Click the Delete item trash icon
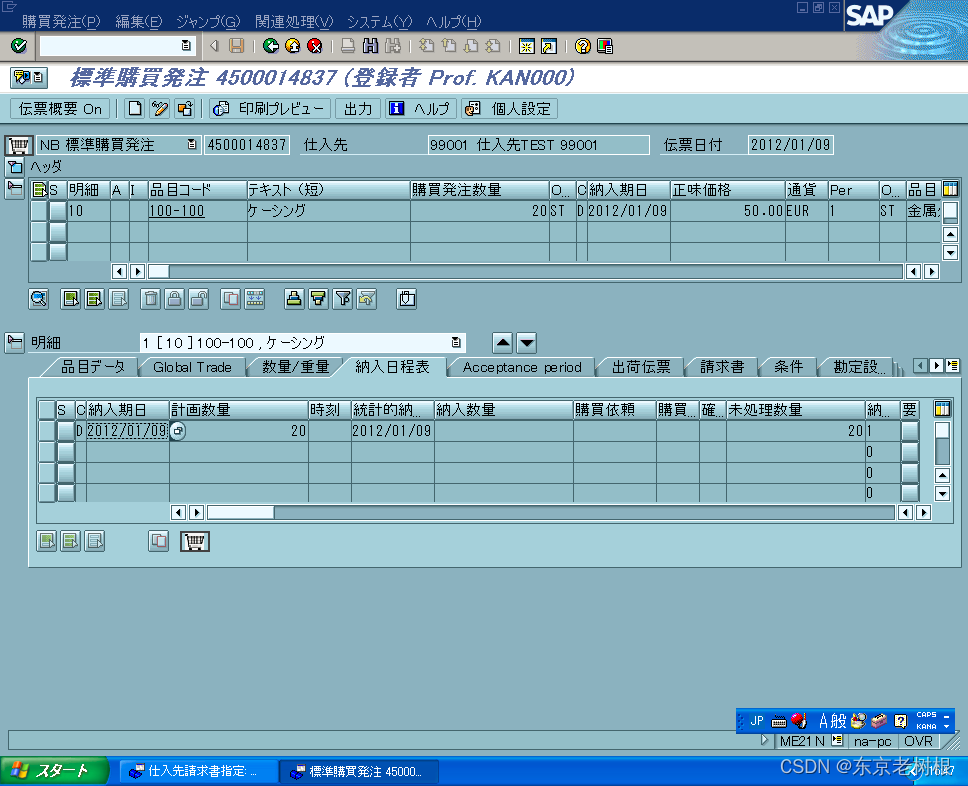Viewport: 968px width, 786px height. 150,299
